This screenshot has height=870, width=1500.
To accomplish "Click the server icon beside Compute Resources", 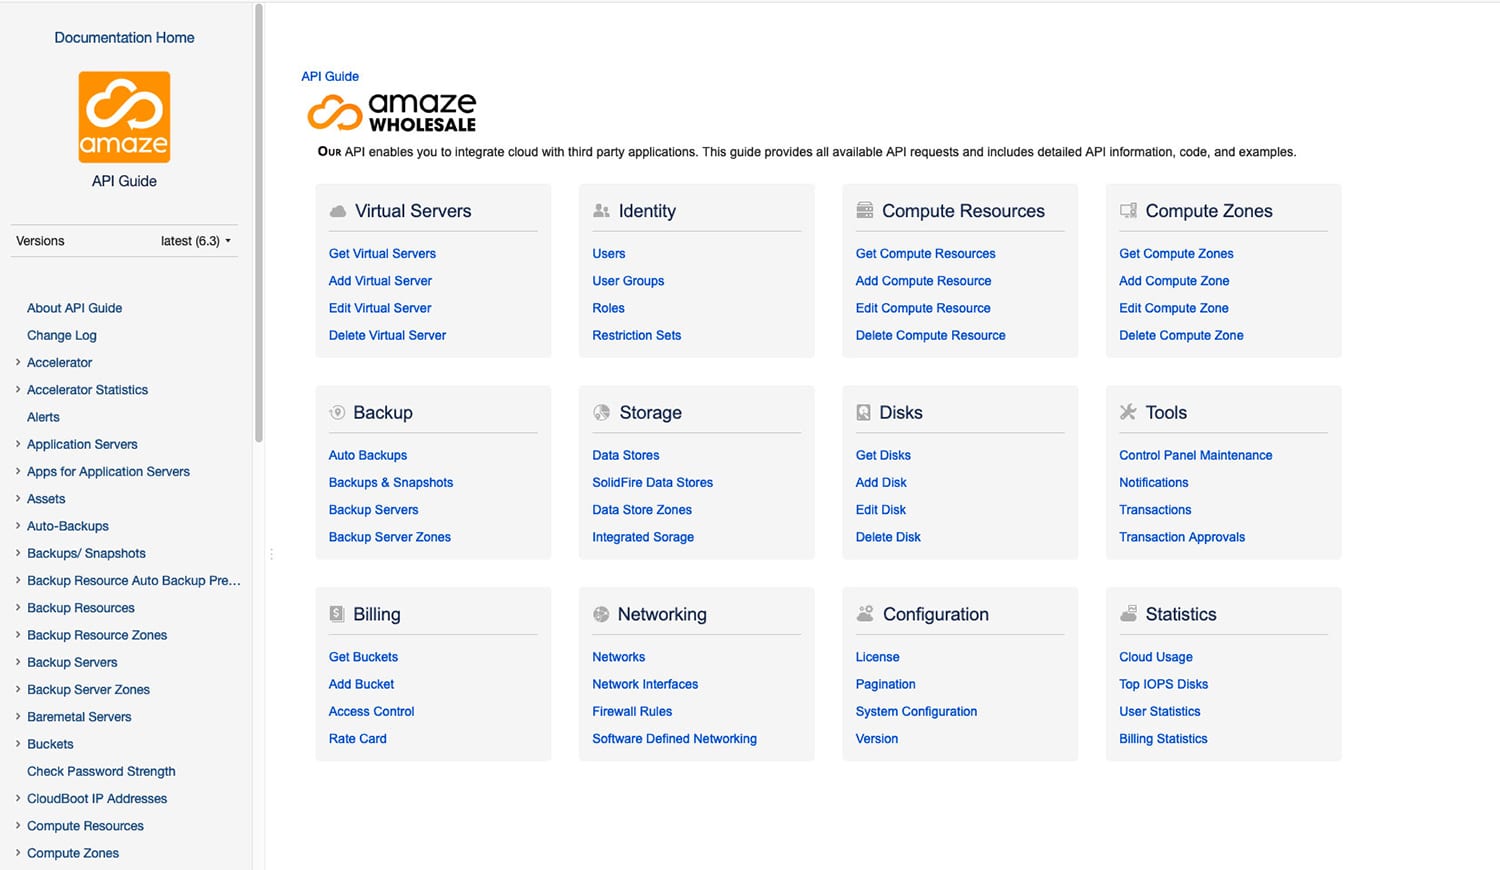I will 865,211.
